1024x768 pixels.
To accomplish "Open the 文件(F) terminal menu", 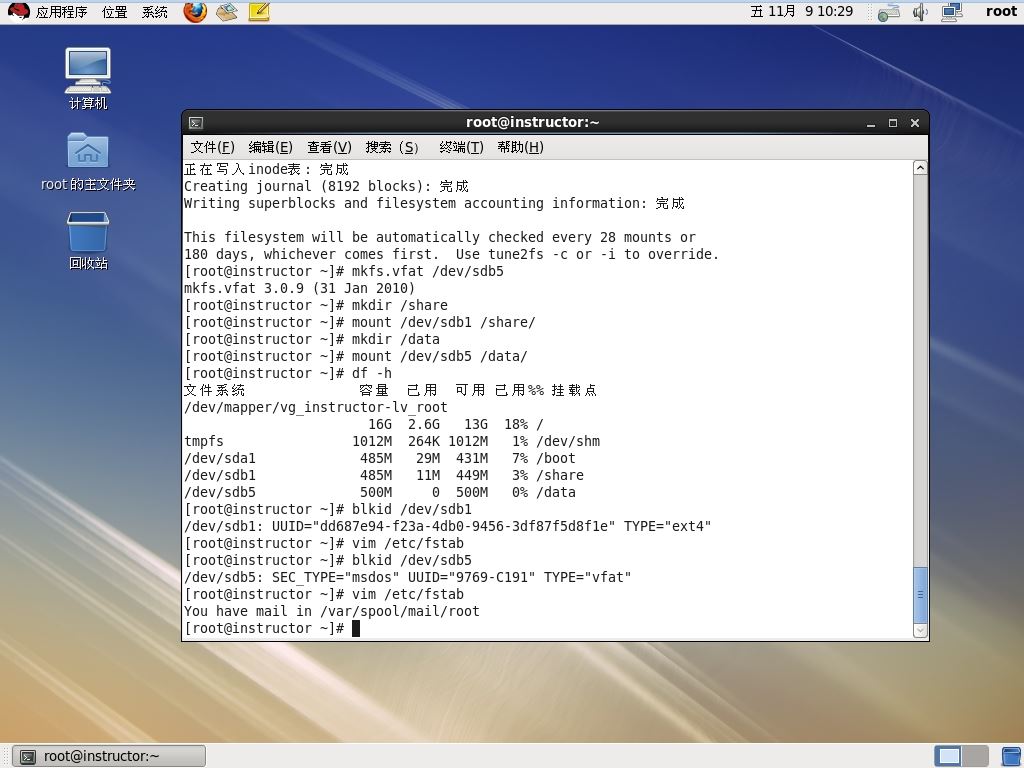I will 212,147.
